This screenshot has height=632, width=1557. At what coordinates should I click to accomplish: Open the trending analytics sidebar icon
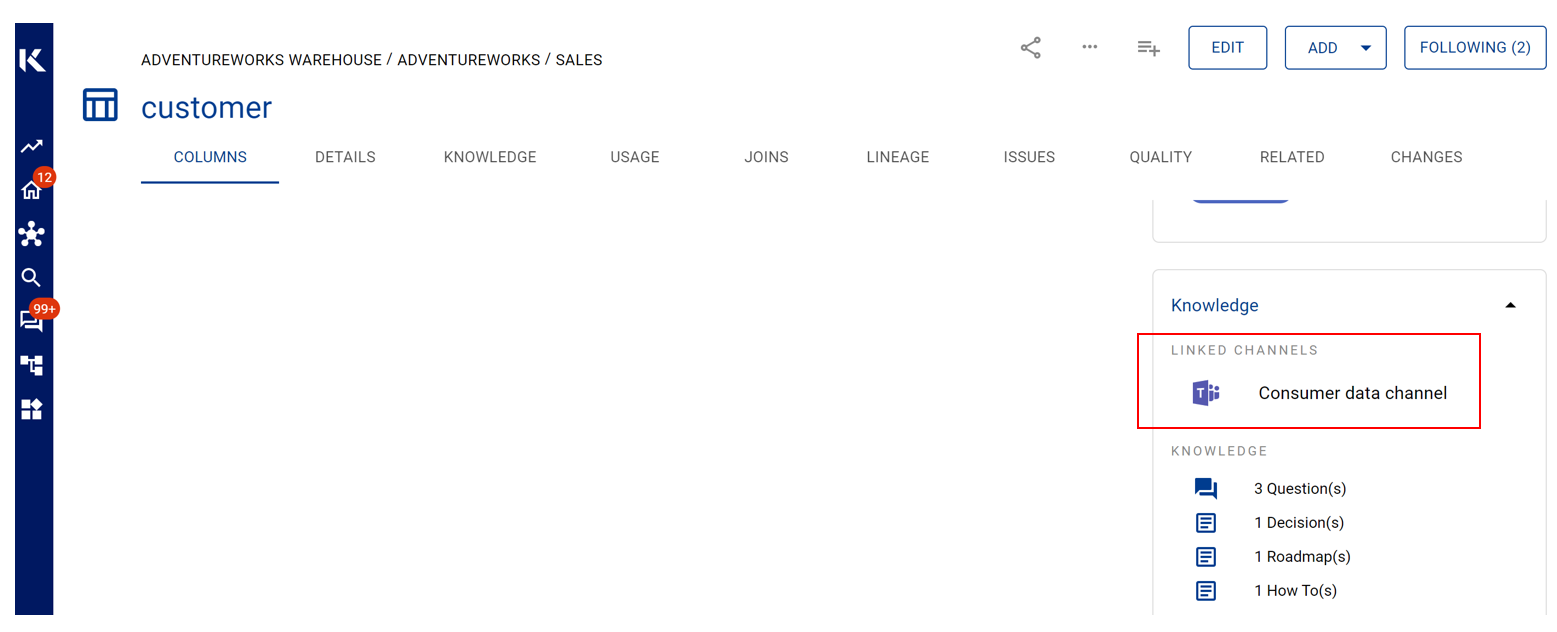pos(32,147)
